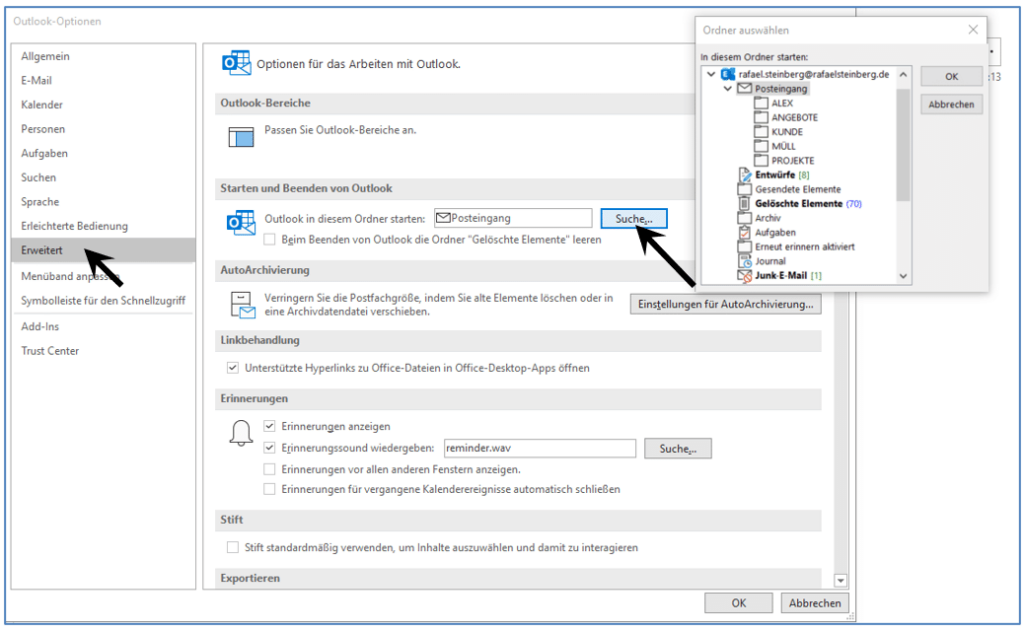Click the Posteingang envelope icon in tree
This screenshot has height=632, width=1024.
(744, 88)
